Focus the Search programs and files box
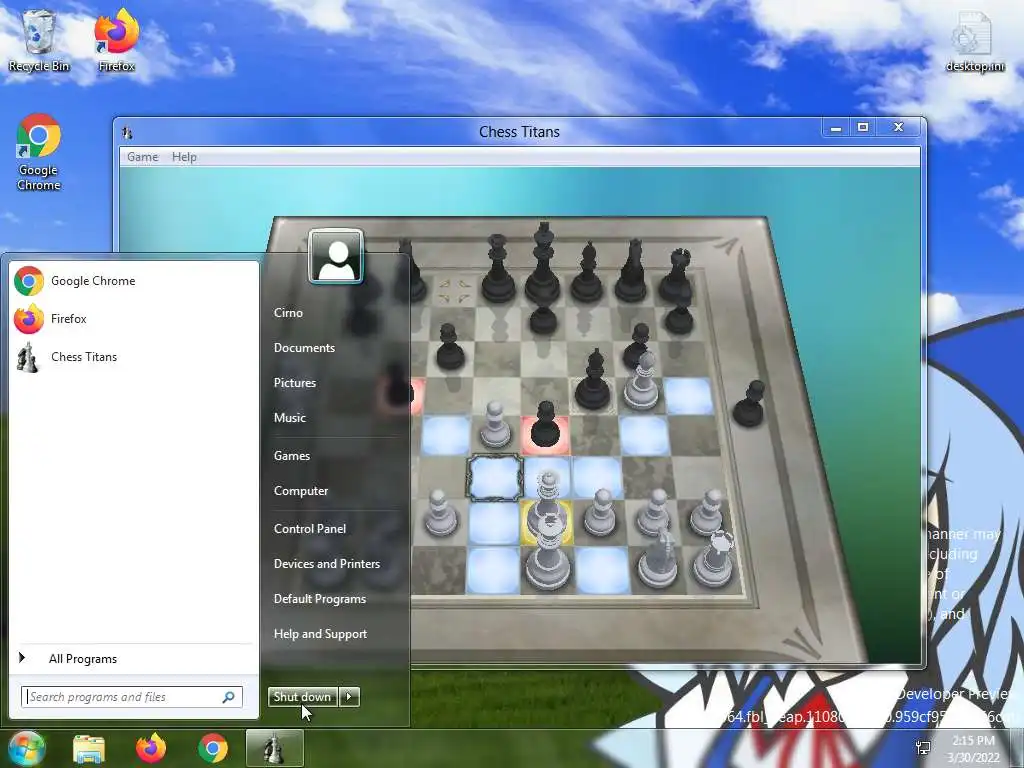 [132, 697]
